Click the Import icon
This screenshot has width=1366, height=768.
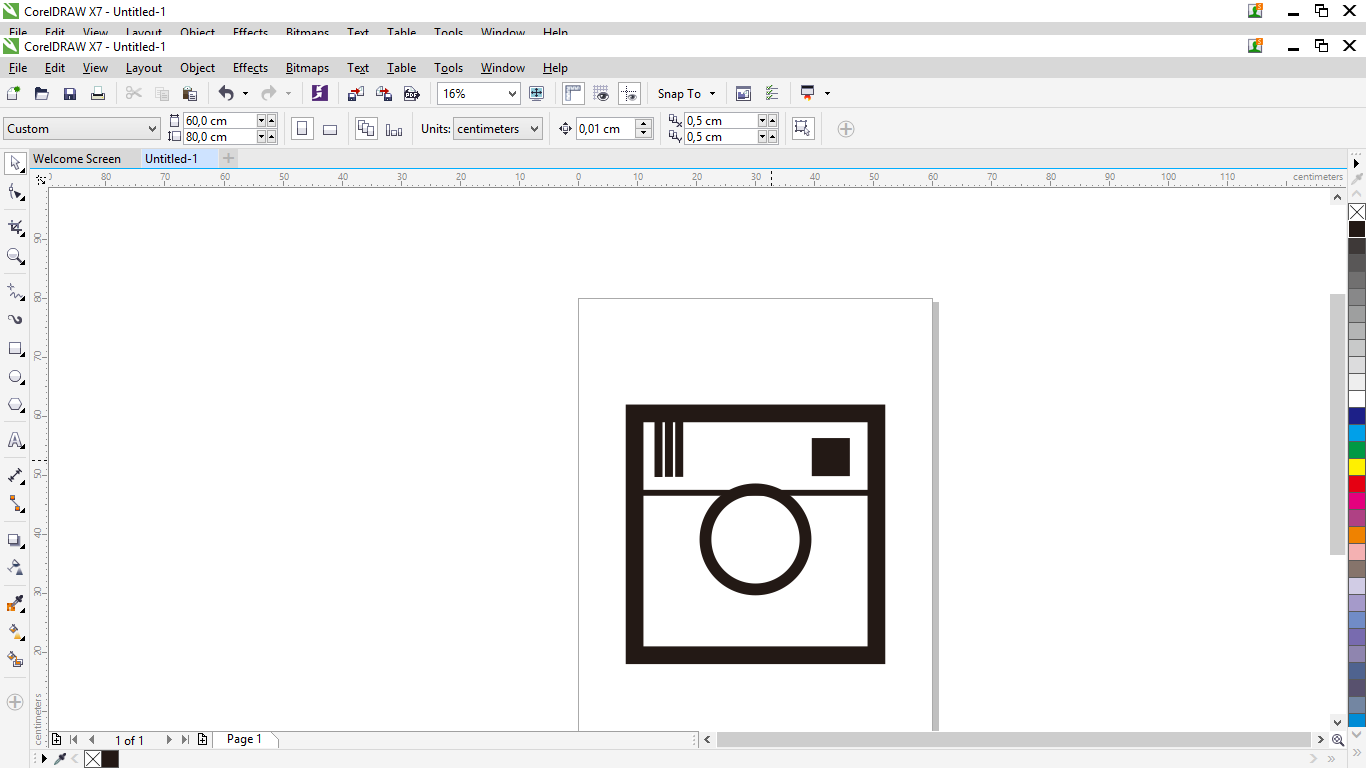(355, 93)
